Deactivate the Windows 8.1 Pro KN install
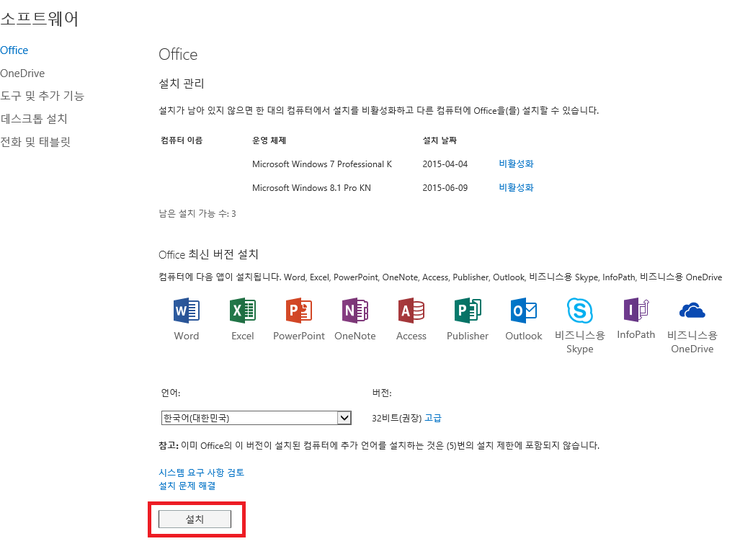The image size is (740, 549). coord(516,187)
